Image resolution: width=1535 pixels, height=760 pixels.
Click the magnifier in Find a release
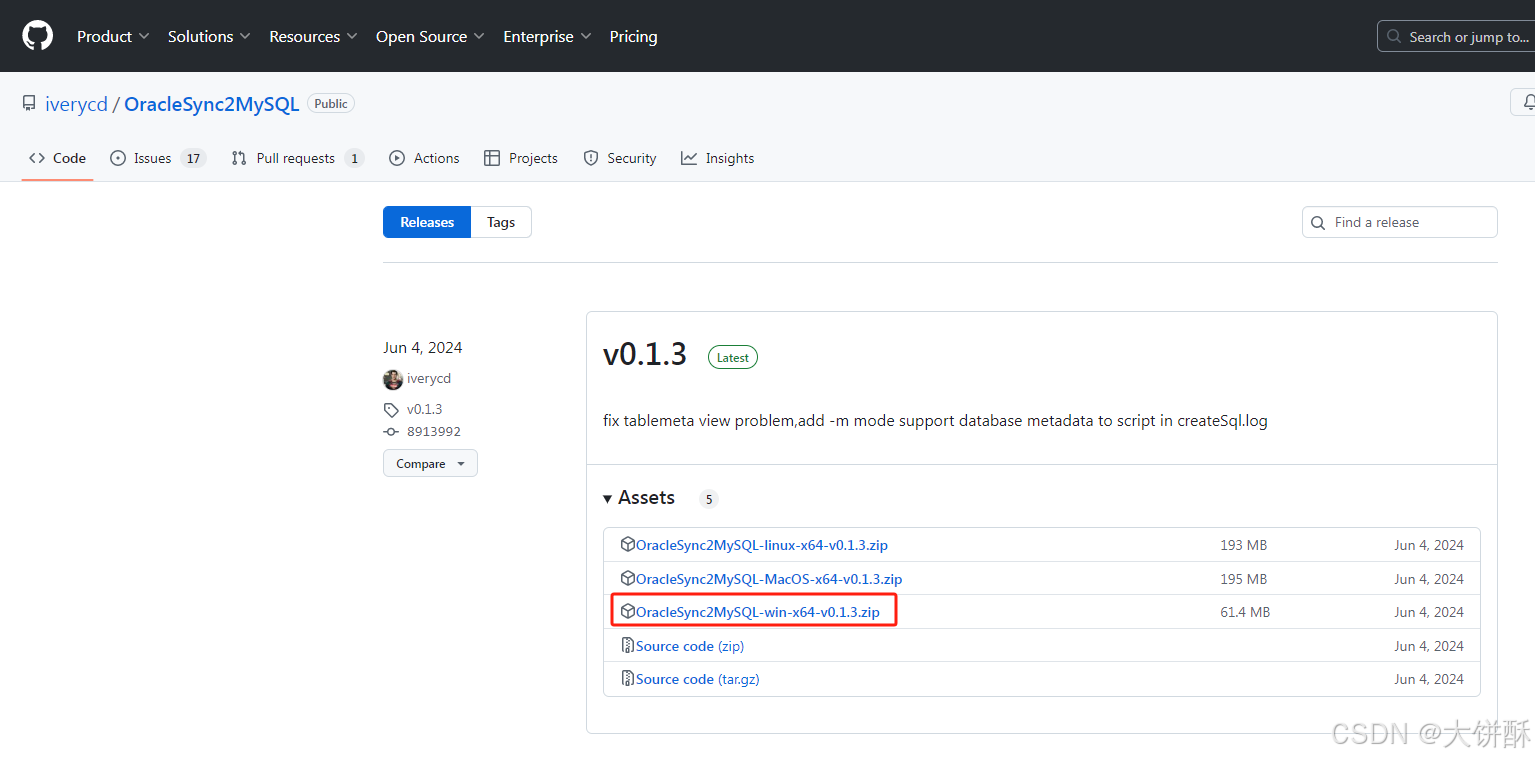pos(1319,222)
